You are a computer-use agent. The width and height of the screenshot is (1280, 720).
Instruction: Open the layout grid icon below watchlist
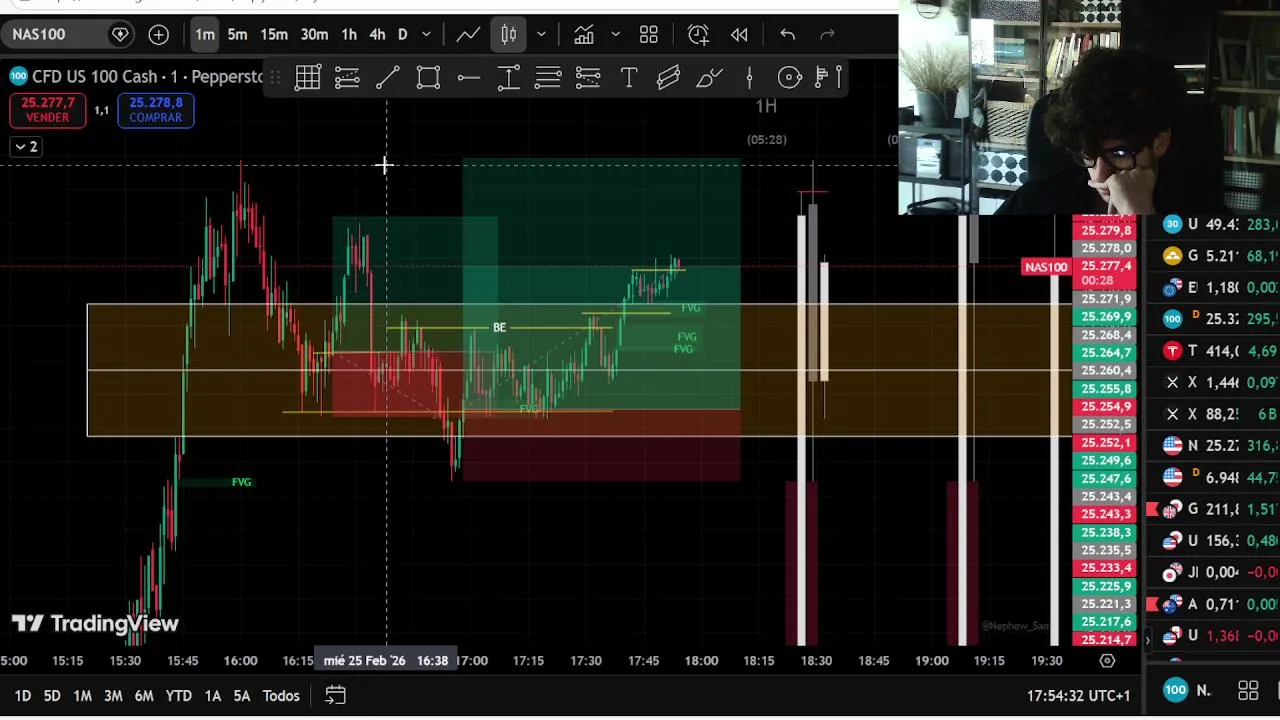[x=1248, y=691]
